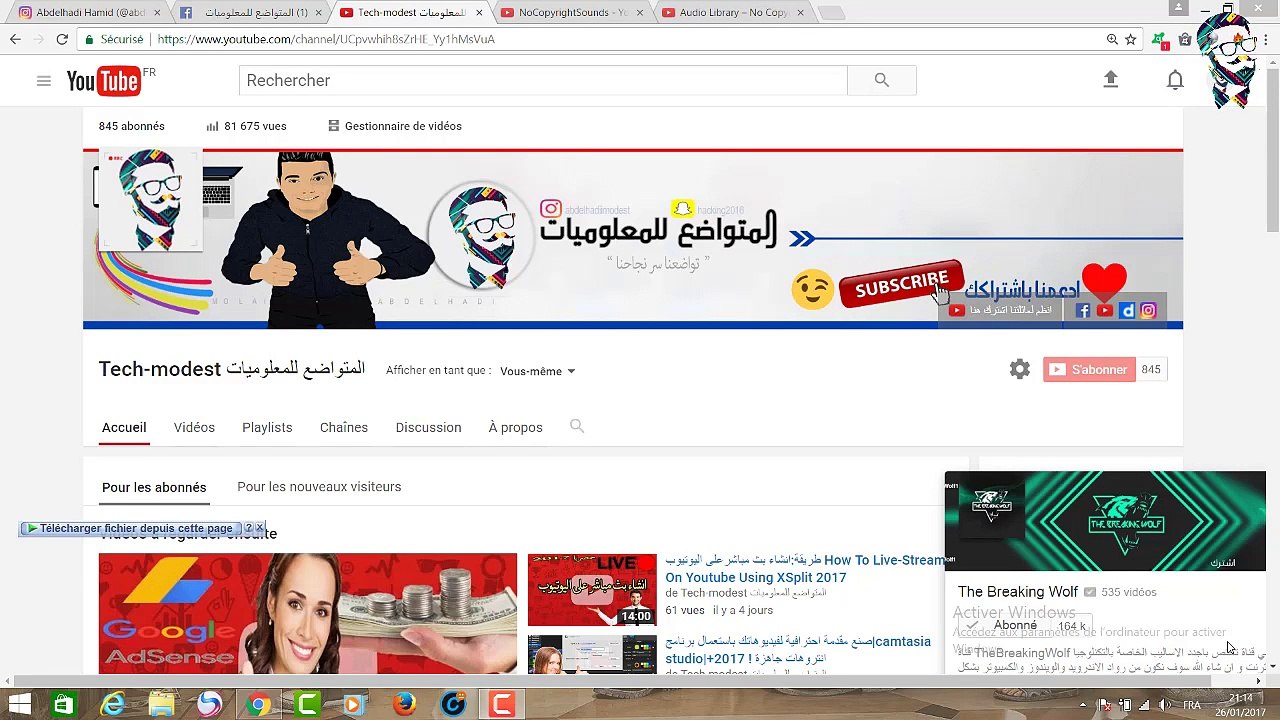Open the camtasia studio intro video title
1280x720 pixels.
point(798,650)
